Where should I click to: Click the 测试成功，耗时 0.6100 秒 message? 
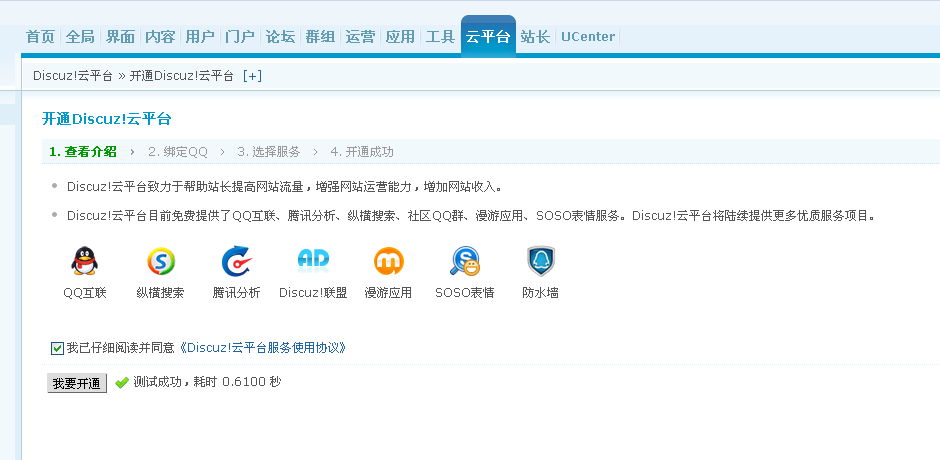point(207,381)
